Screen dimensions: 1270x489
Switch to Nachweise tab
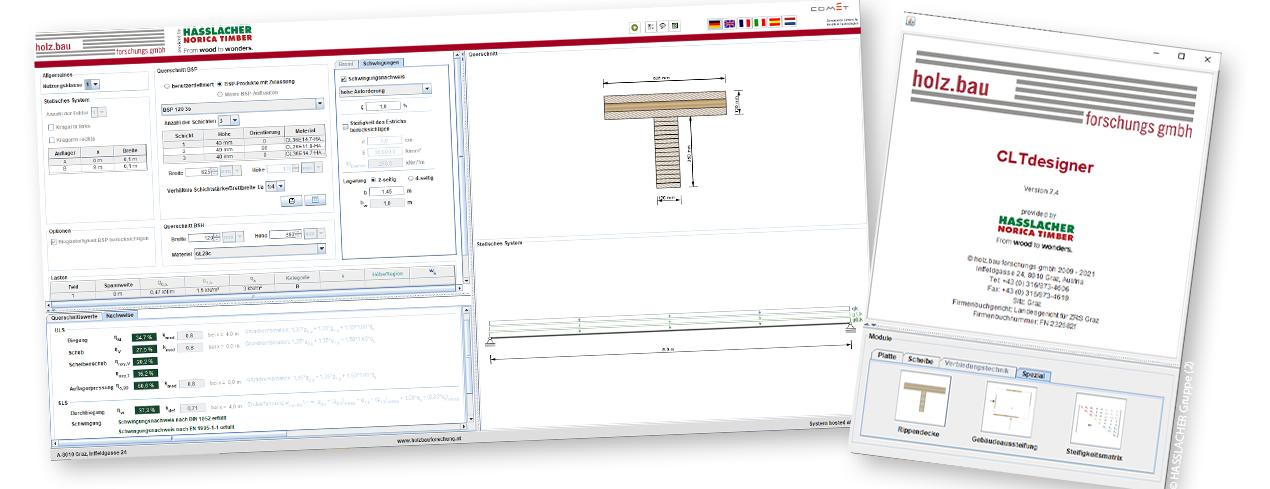(120, 315)
